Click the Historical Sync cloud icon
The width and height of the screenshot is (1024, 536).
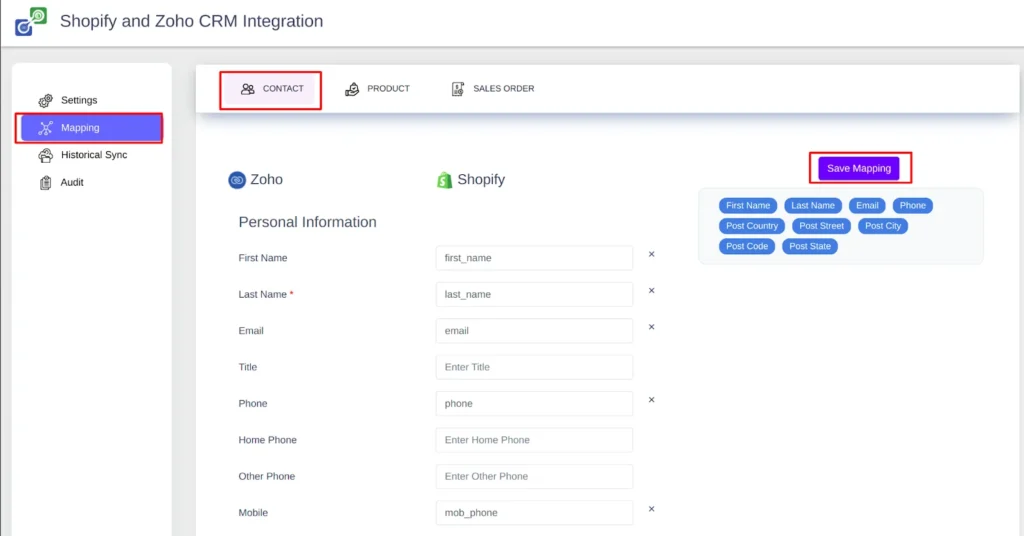pyautogui.click(x=45, y=155)
